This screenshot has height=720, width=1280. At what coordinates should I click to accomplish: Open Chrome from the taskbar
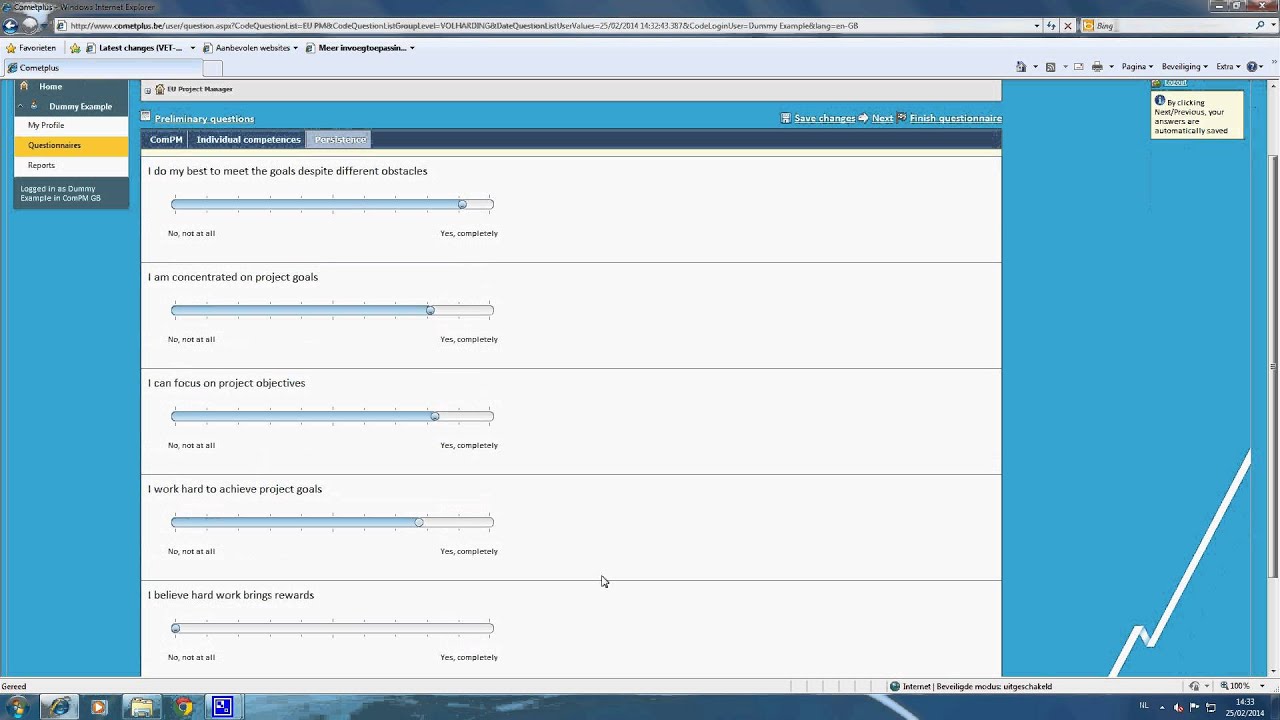click(x=183, y=707)
